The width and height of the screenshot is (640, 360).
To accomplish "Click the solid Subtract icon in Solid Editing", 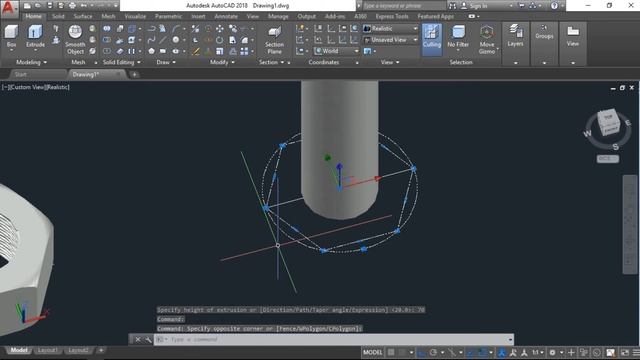I will click(107, 40).
